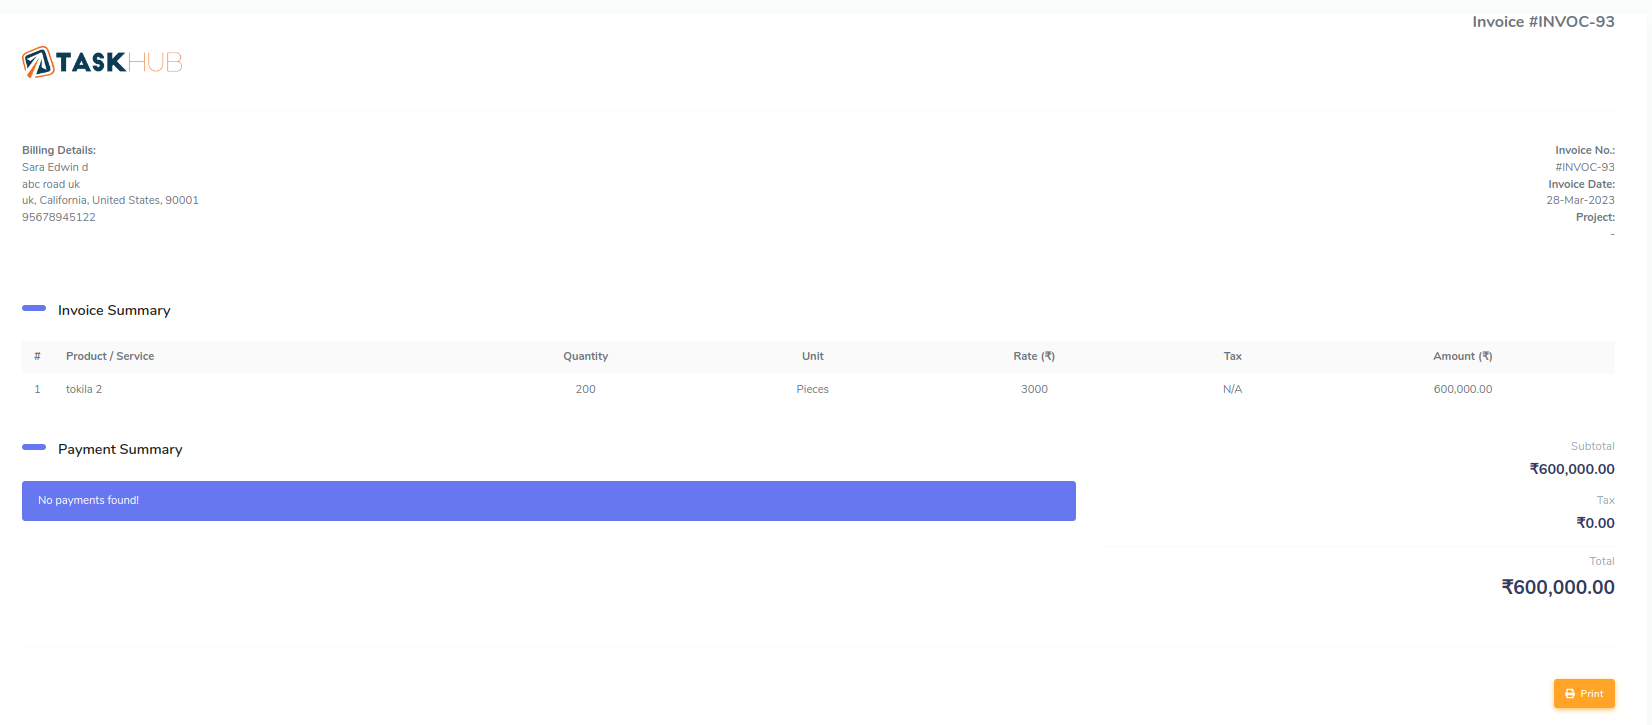Click the Amount (₹) column header

click(x=1462, y=357)
